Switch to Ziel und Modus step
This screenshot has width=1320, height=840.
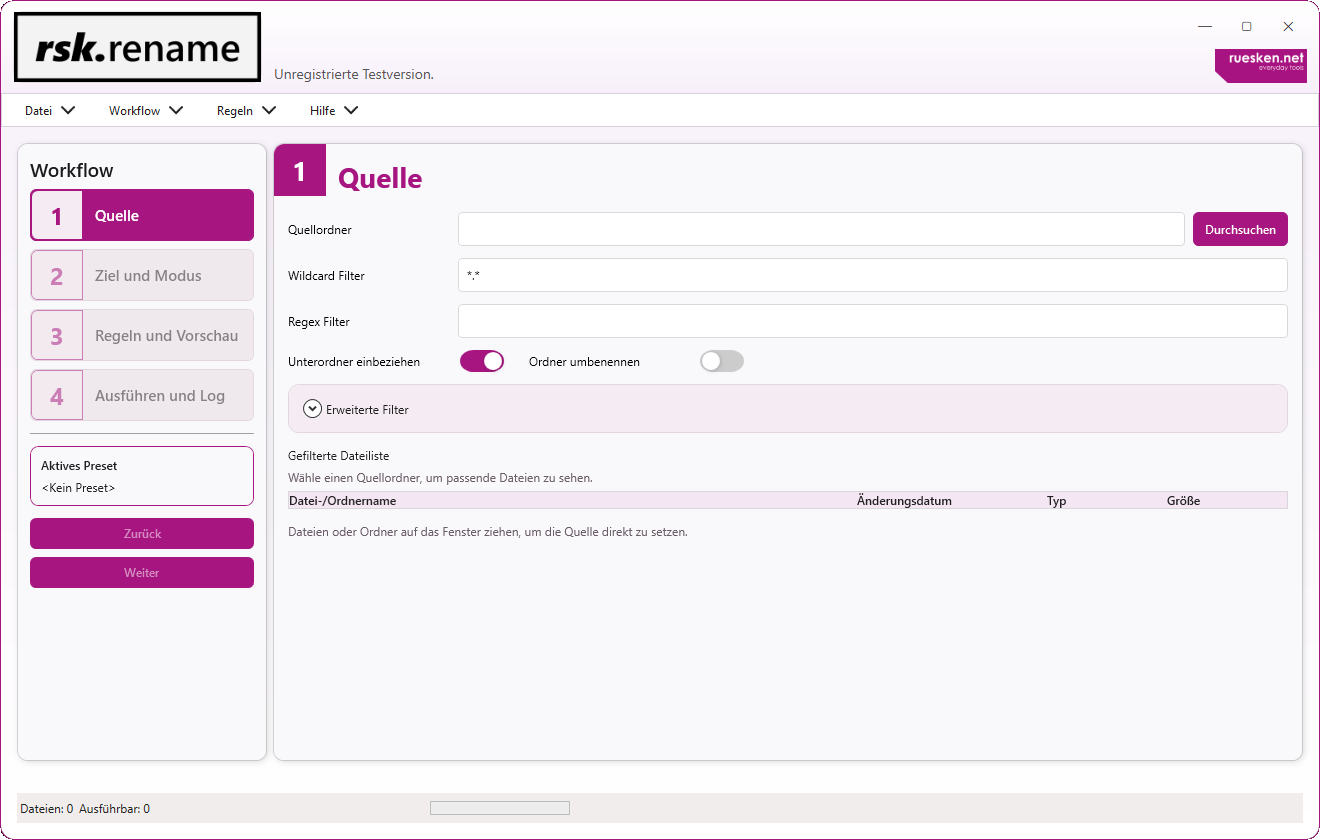click(x=148, y=276)
